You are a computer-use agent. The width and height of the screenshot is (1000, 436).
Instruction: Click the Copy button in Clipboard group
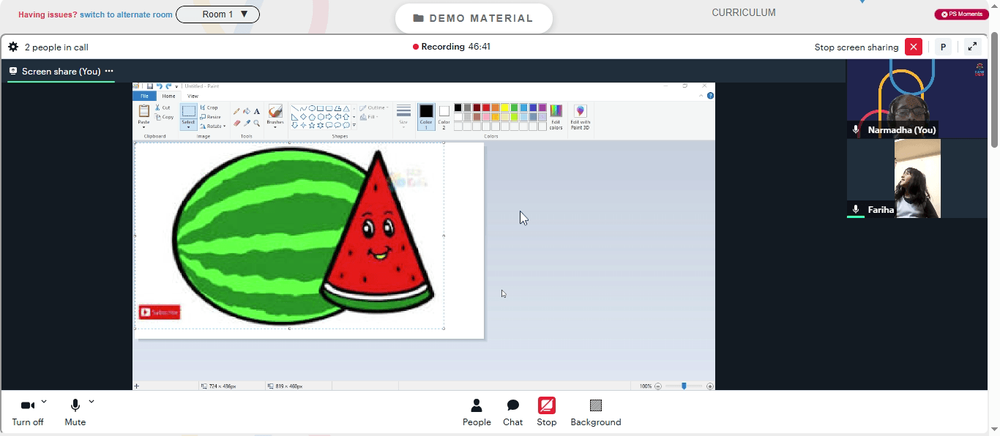tap(163, 117)
